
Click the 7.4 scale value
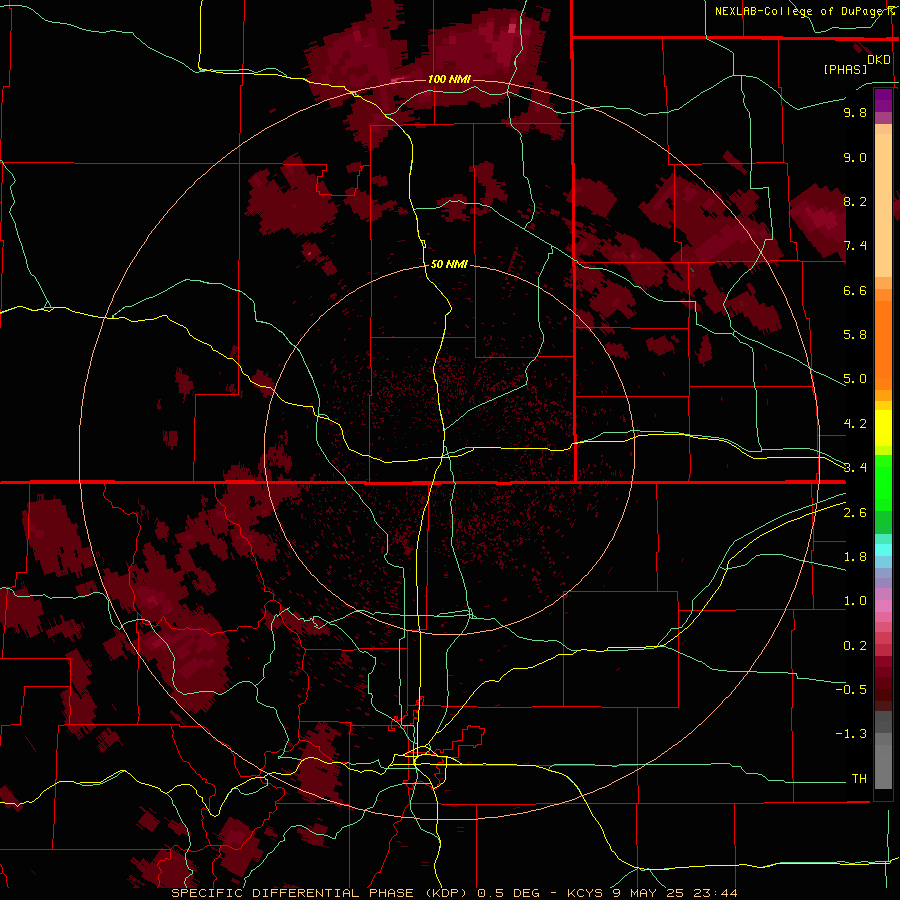pos(855,246)
